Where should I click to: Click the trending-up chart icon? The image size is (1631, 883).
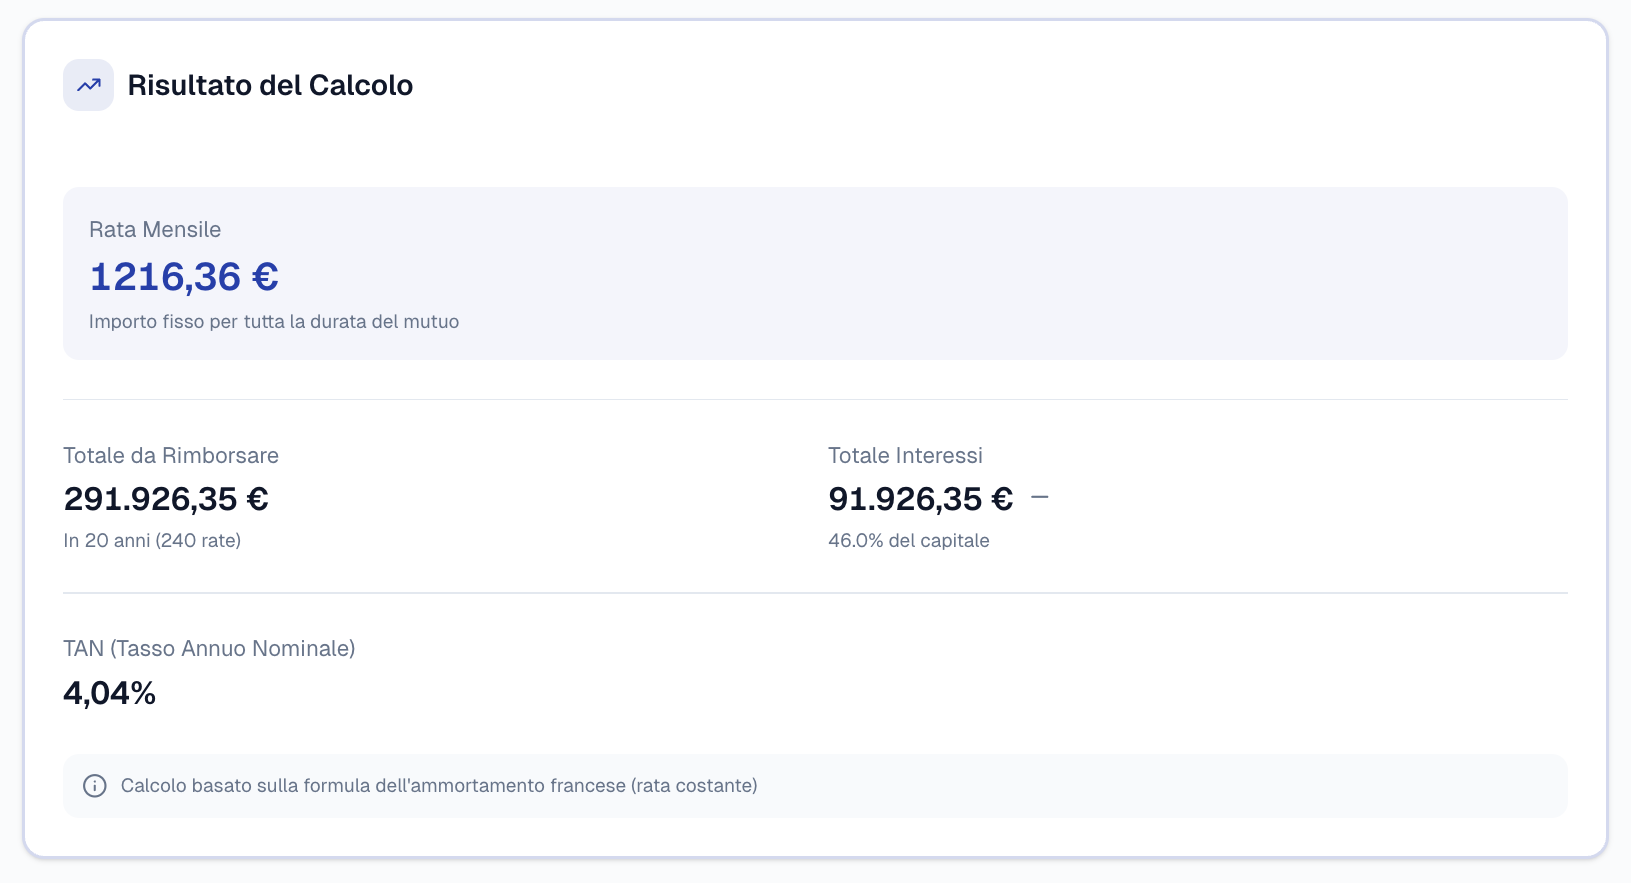tap(89, 85)
